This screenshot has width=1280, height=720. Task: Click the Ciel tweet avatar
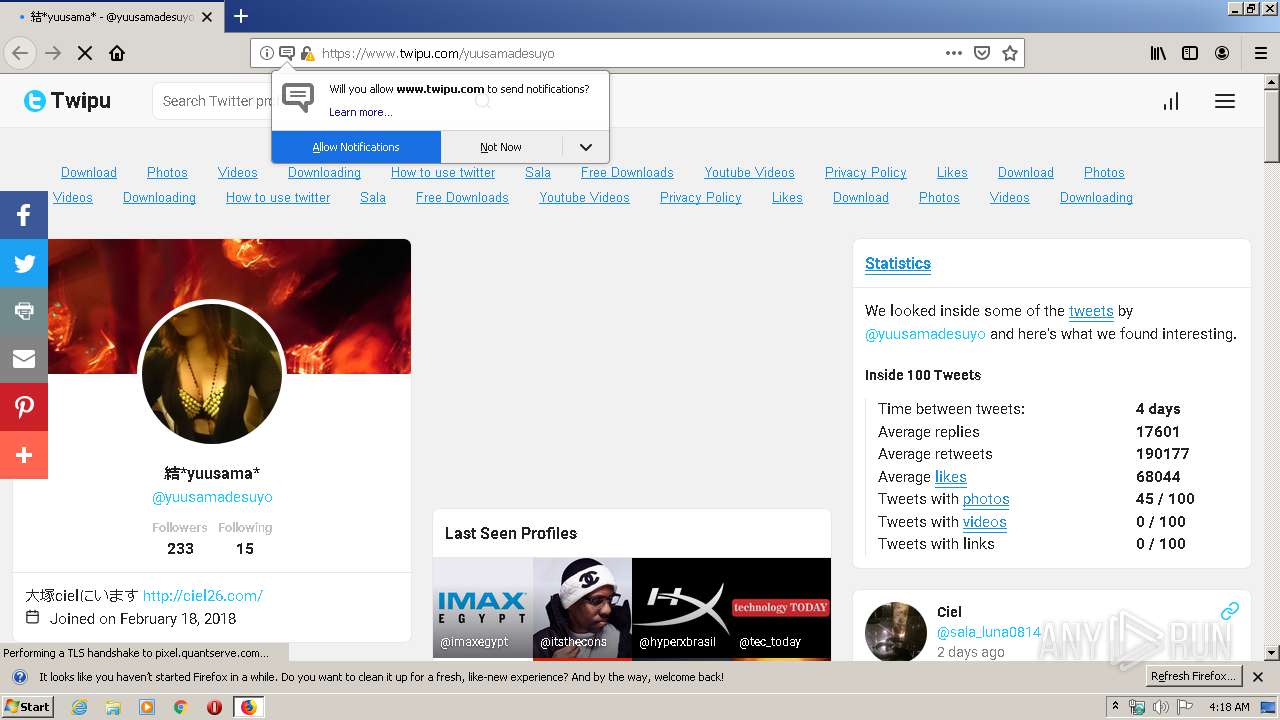(896, 633)
